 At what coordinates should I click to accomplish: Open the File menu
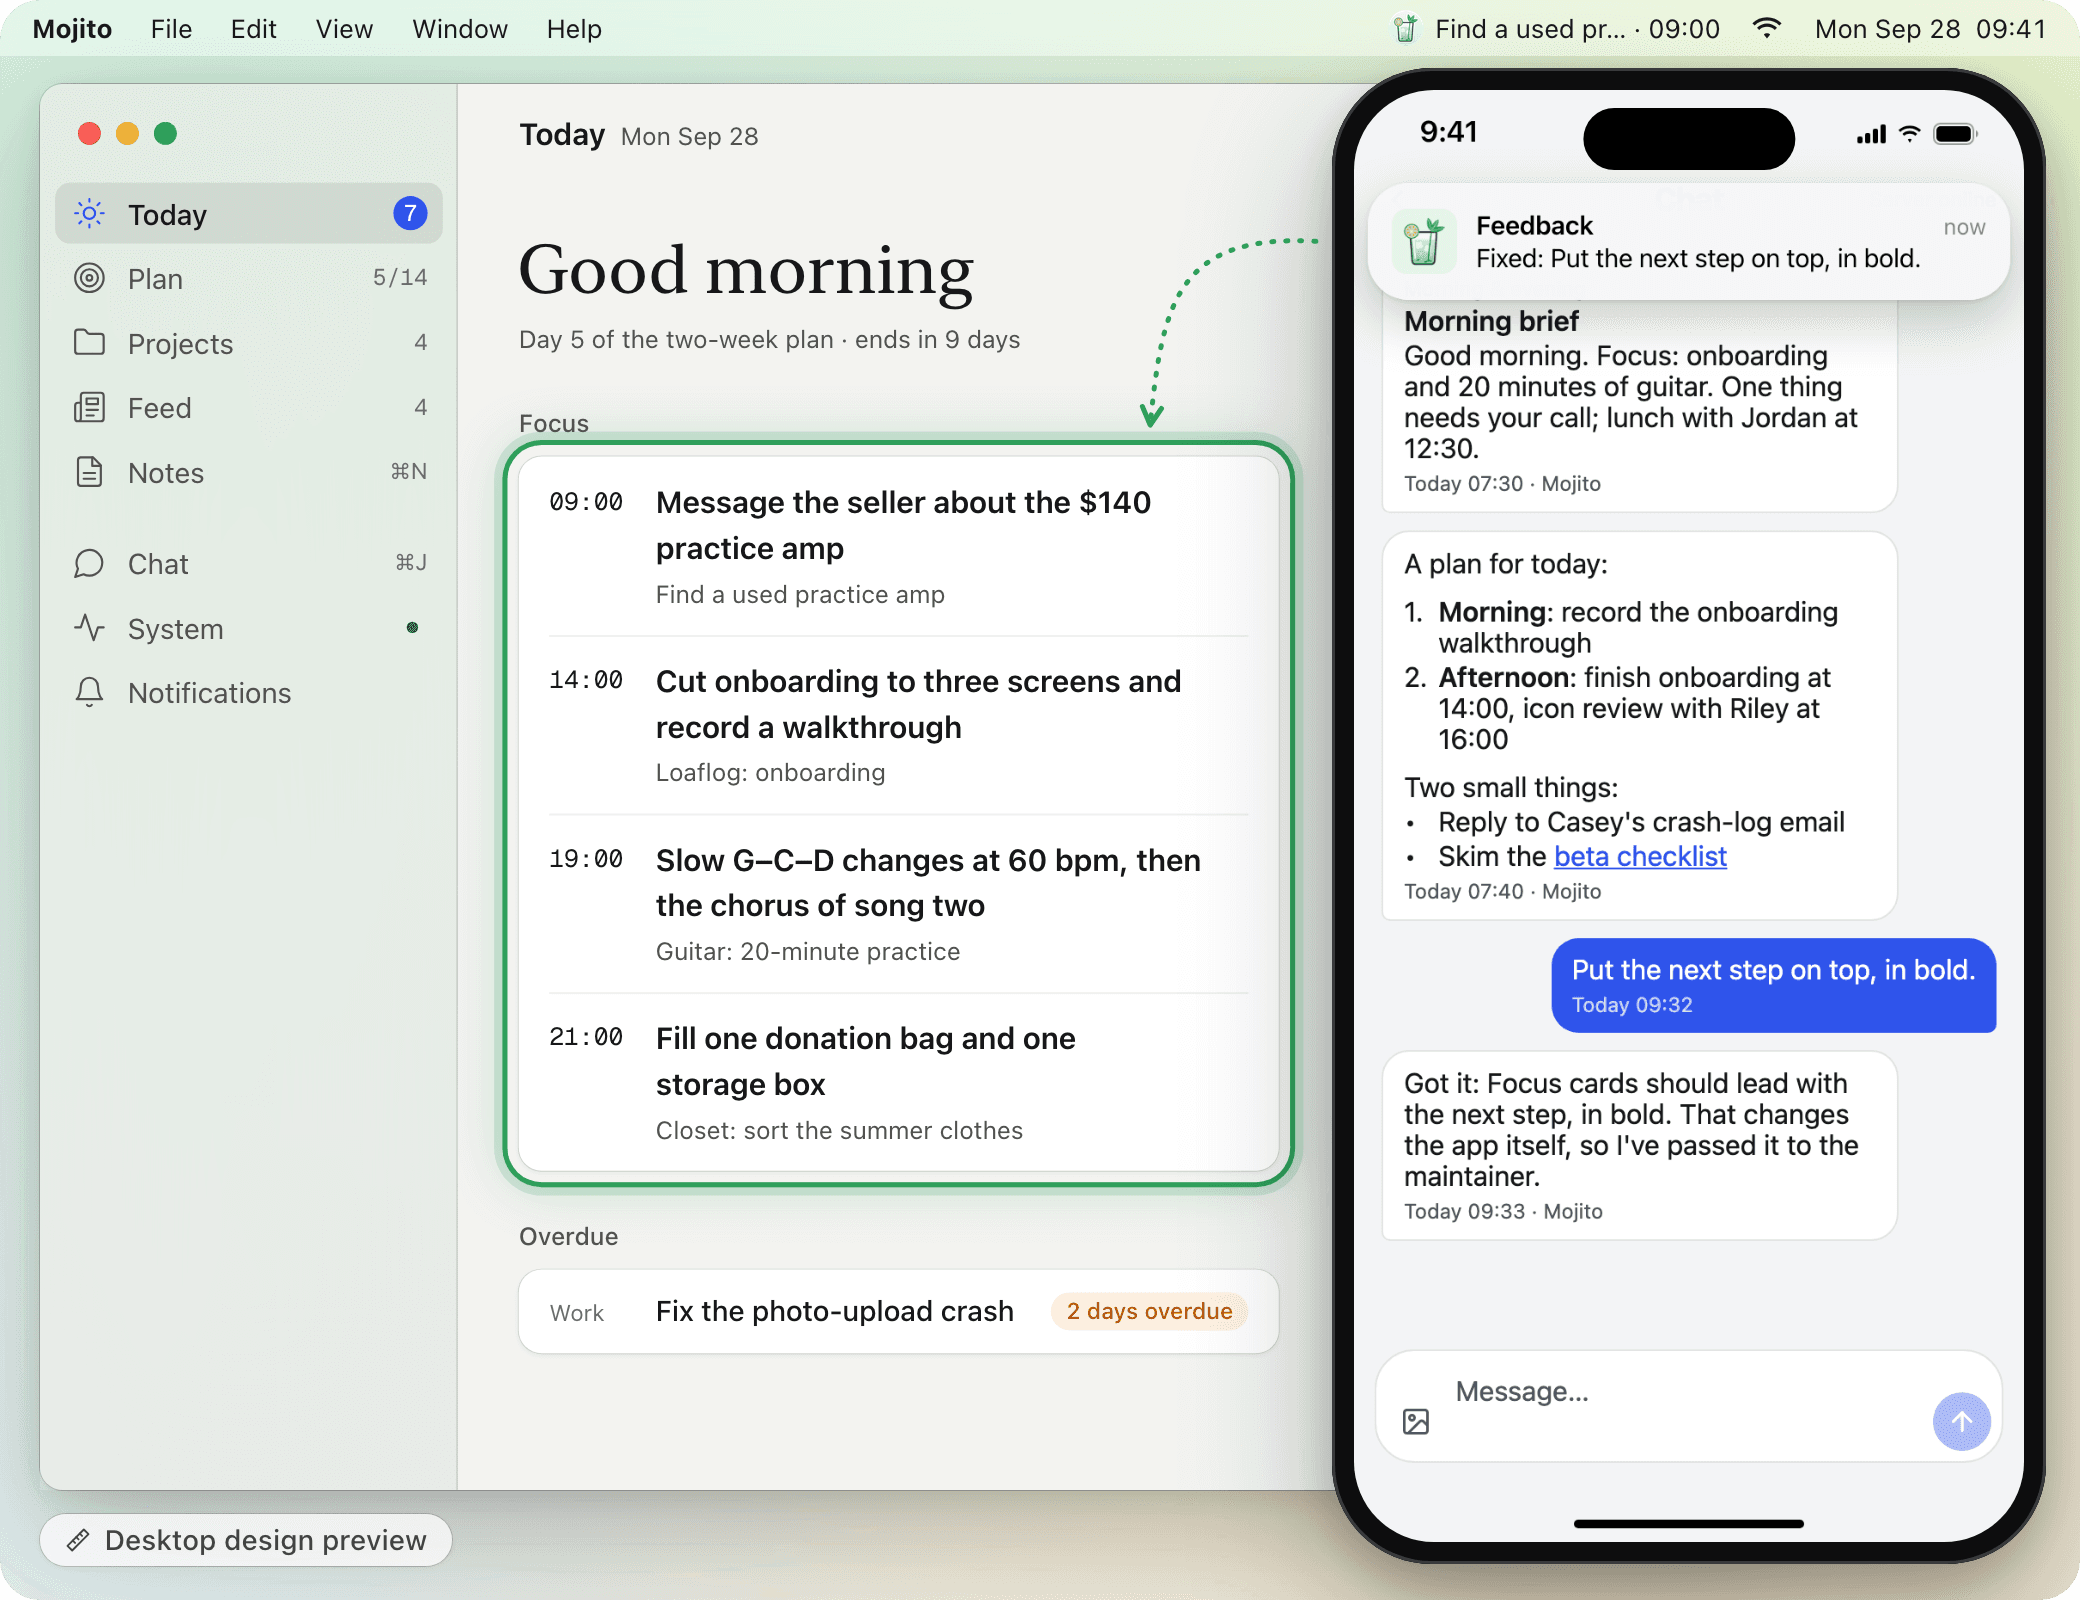[171, 29]
